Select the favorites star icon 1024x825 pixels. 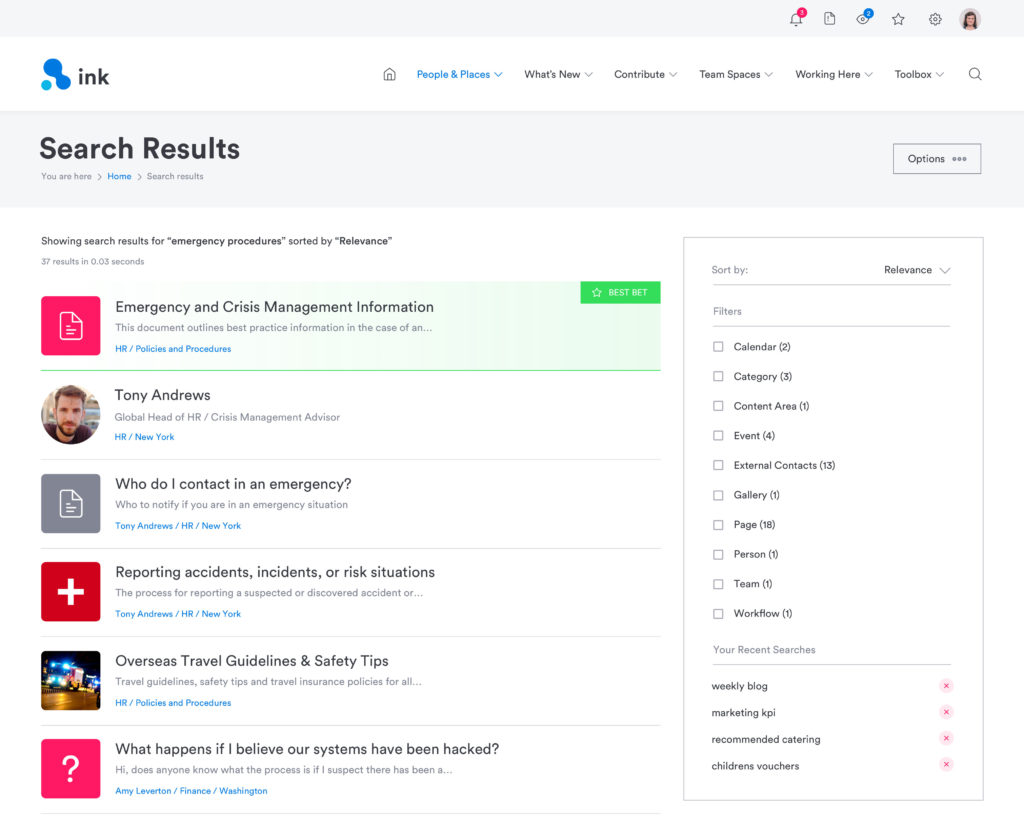897,19
